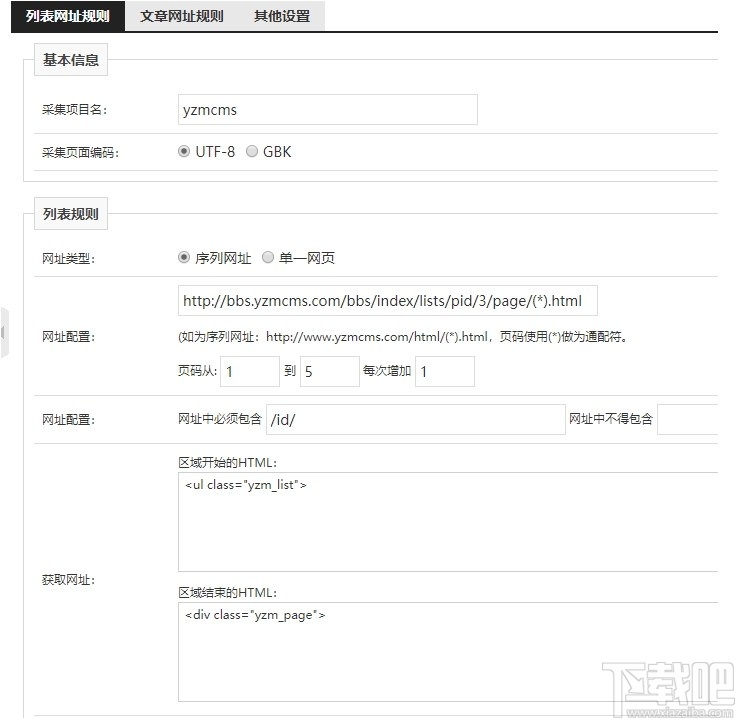Click the 区域开始的HTML textarea

448,522
